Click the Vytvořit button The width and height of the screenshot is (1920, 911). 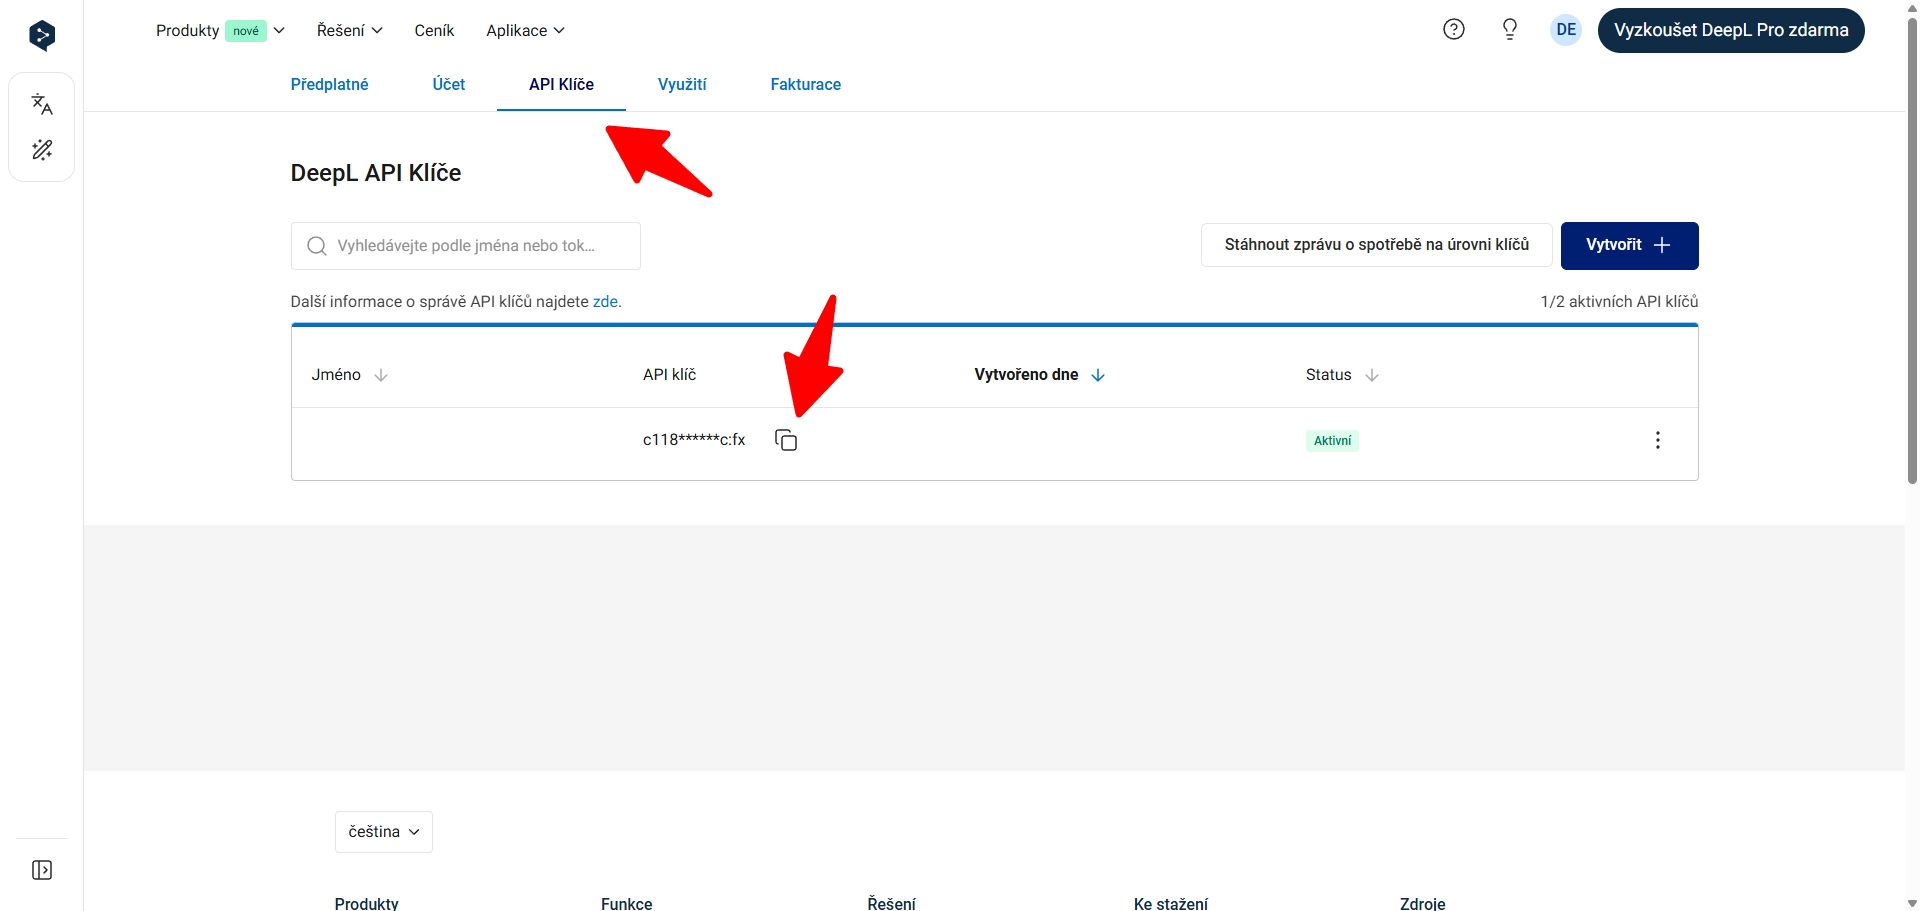[x=1630, y=245]
